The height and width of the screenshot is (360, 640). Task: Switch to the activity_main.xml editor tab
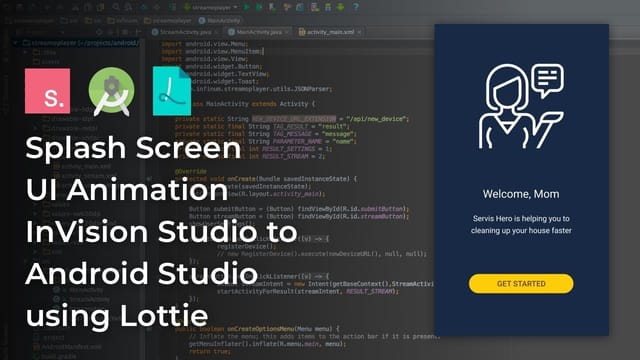pyautogui.click(x=330, y=32)
